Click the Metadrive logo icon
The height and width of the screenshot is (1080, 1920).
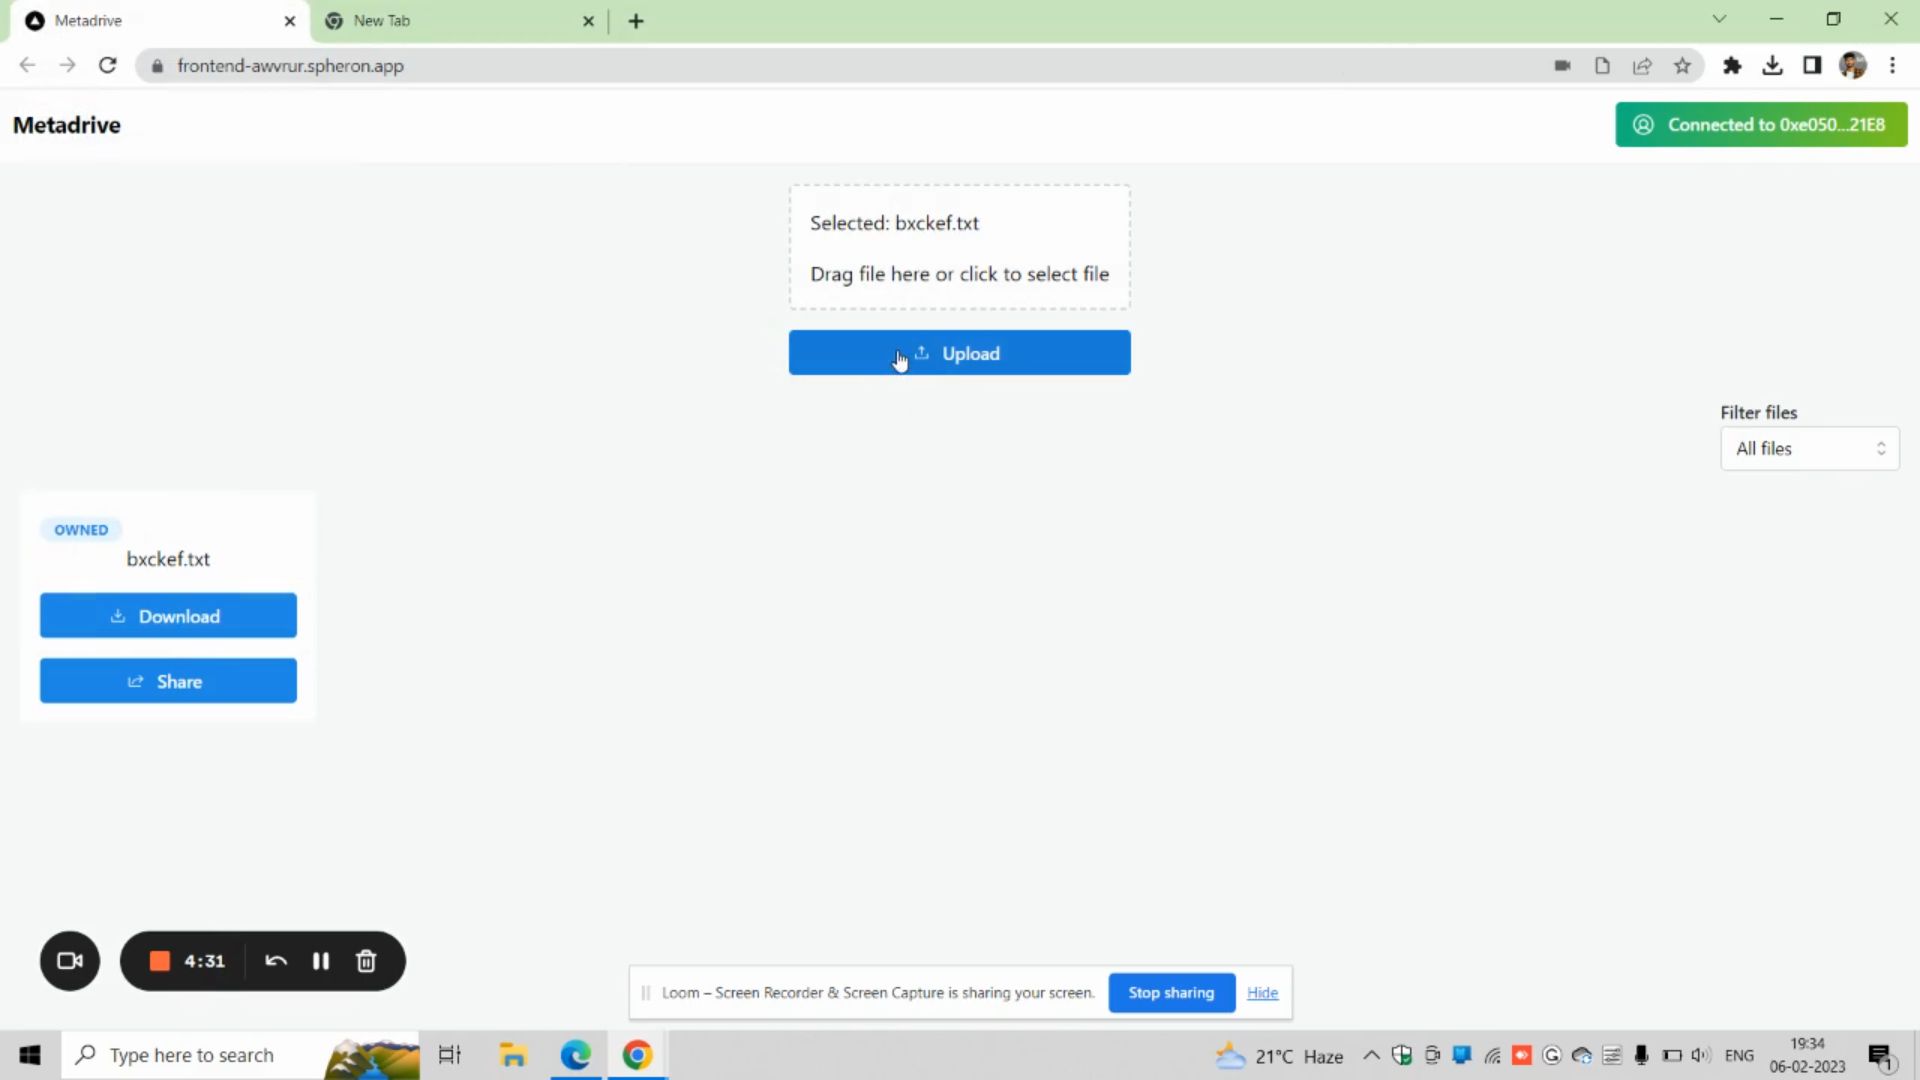(x=33, y=20)
